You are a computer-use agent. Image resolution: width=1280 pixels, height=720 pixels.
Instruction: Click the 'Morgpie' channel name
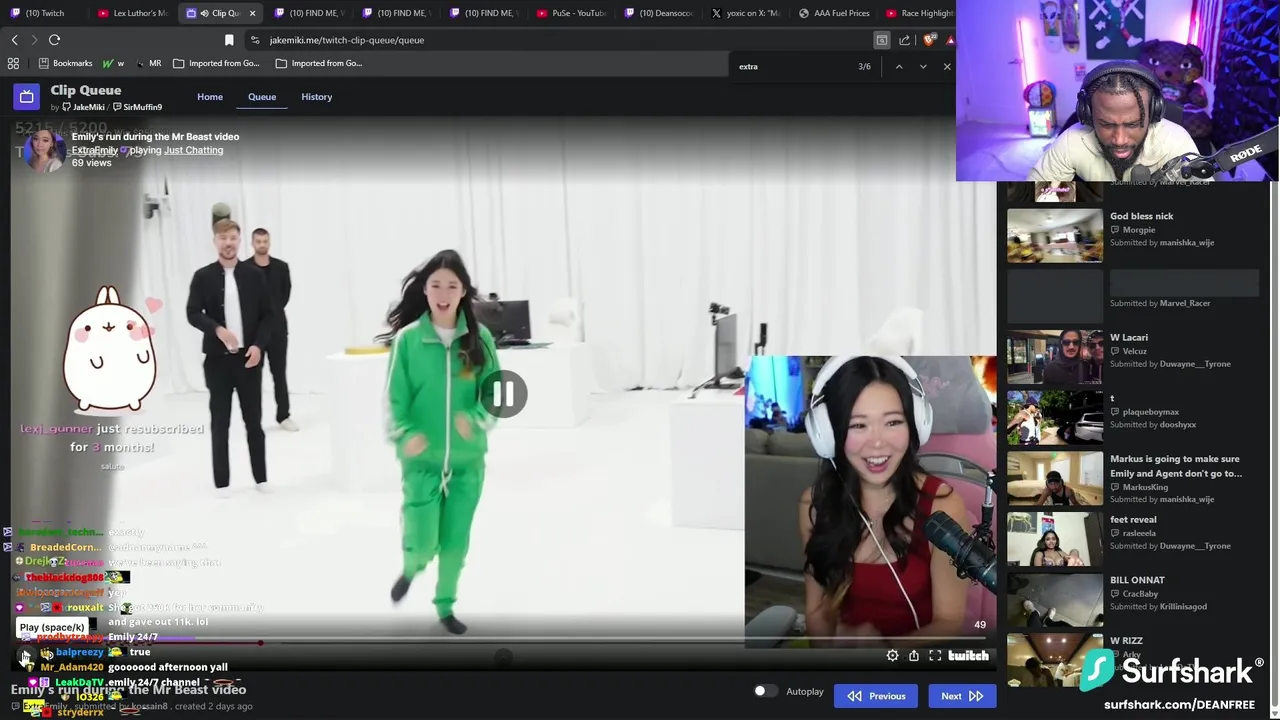(1139, 230)
